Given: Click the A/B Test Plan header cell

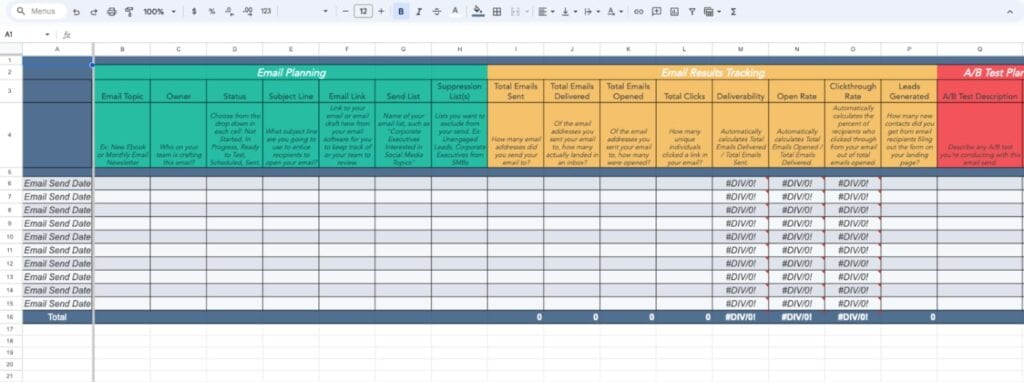Looking at the screenshot, I should point(980,72).
